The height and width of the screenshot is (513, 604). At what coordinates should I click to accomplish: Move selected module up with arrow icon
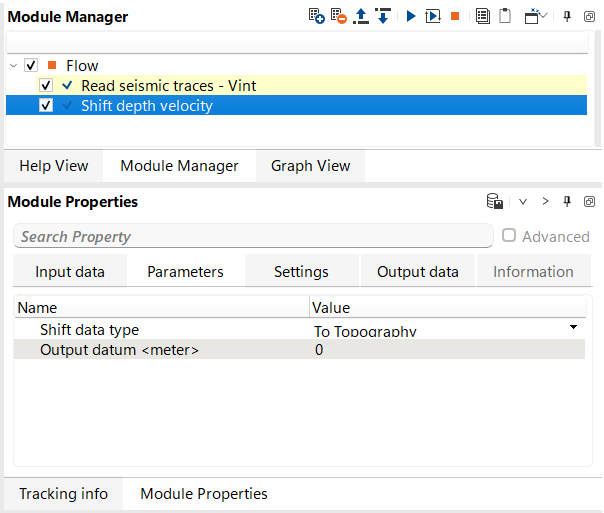pos(361,16)
